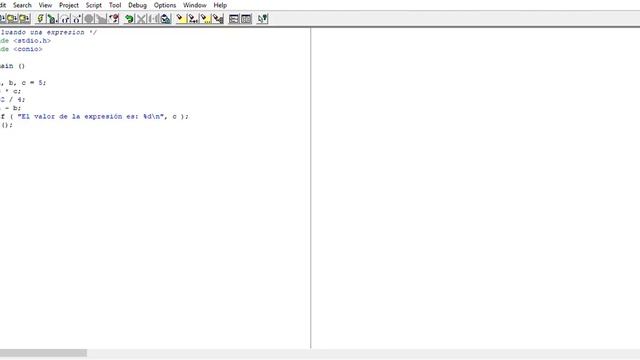Open the Script menu
The width and height of the screenshot is (640, 360).
tap(93, 5)
